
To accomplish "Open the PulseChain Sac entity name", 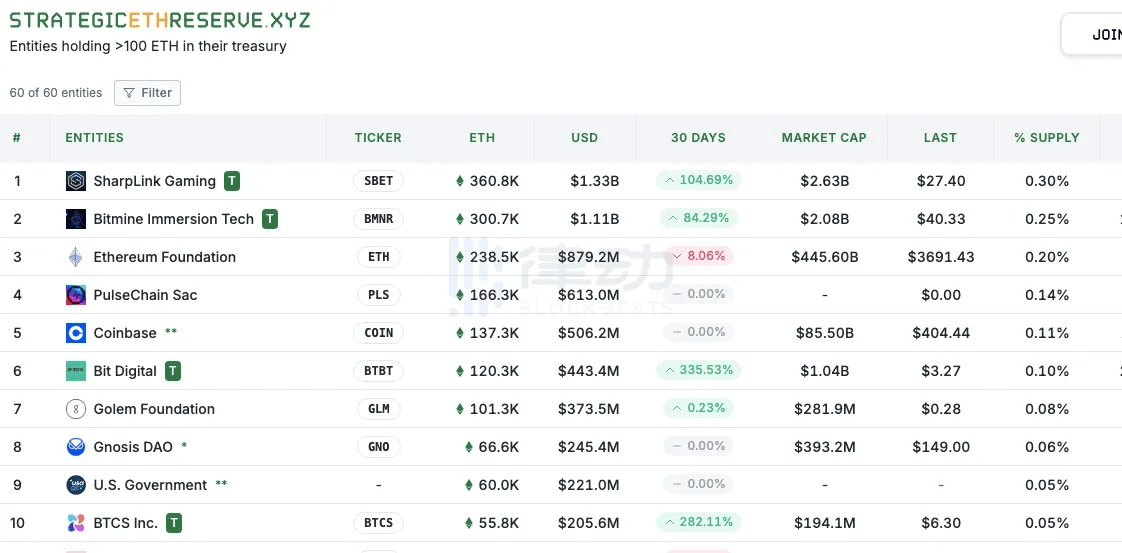I will (x=145, y=295).
